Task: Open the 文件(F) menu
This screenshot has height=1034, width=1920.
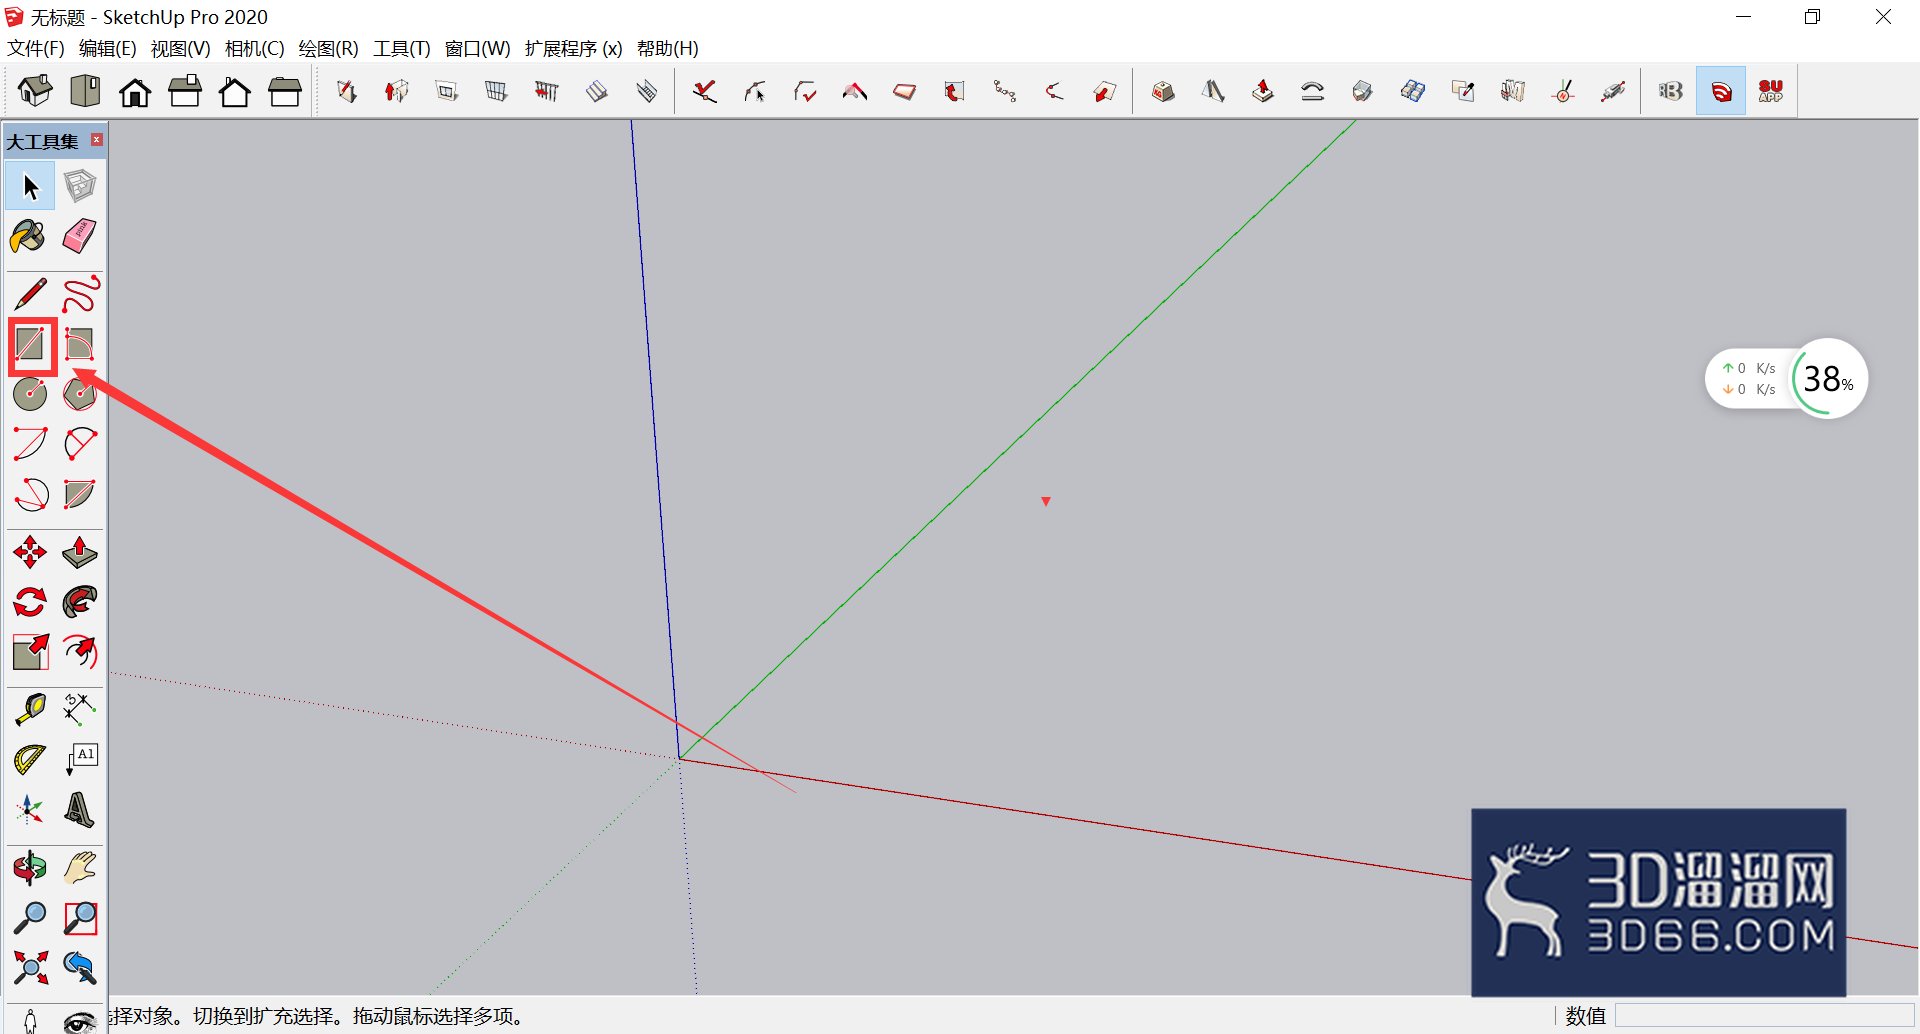Action: click(x=36, y=48)
